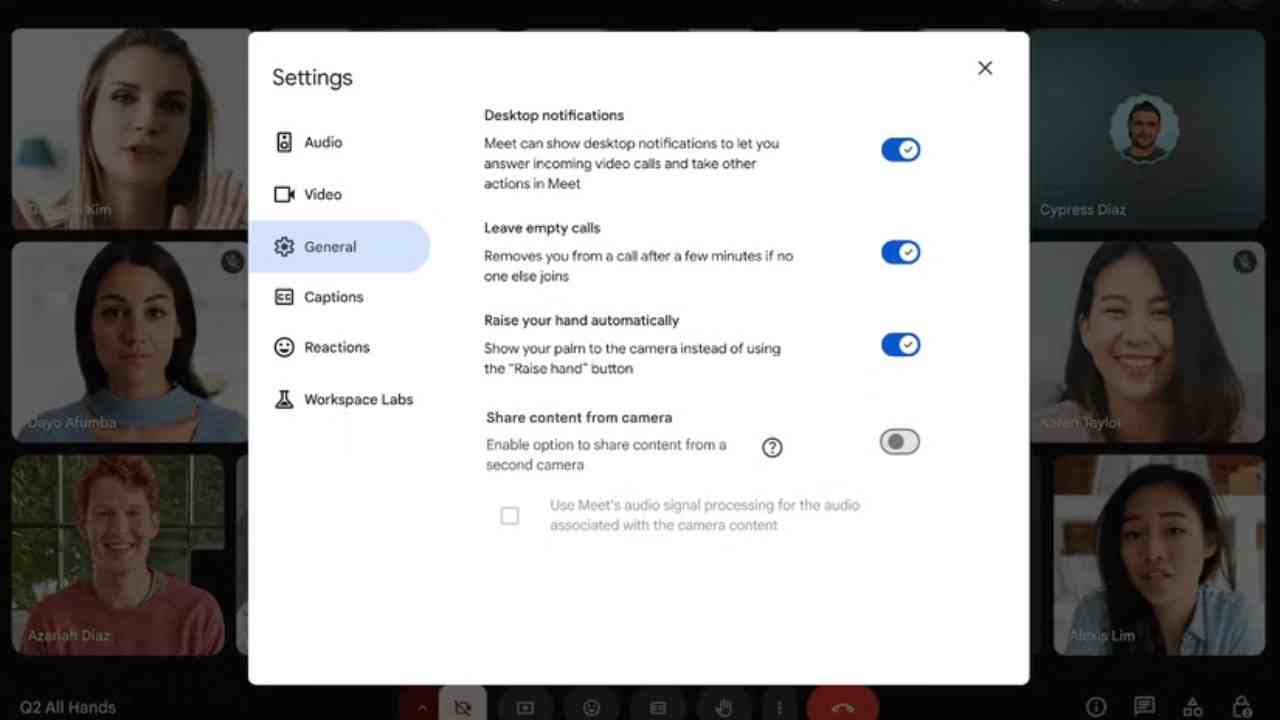The height and width of the screenshot is (720, 1280).
Task: Enable Share content from camera
Action: pyautogui.click(x=898, y=441)
